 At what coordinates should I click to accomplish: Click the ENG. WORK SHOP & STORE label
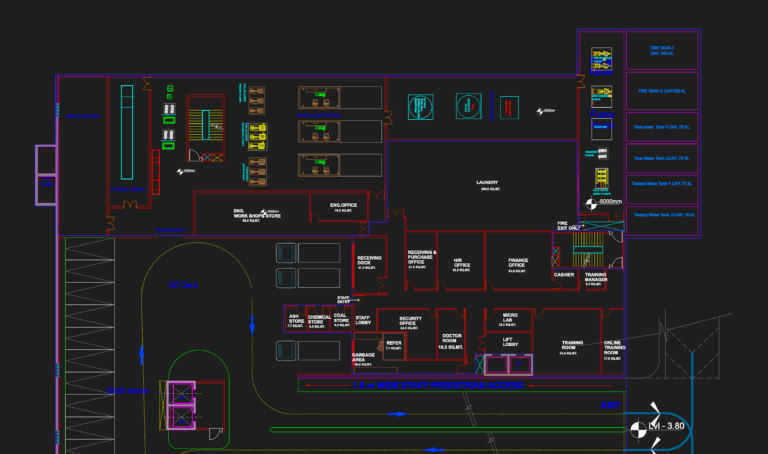pyautogui.click(x=257, y=215)
